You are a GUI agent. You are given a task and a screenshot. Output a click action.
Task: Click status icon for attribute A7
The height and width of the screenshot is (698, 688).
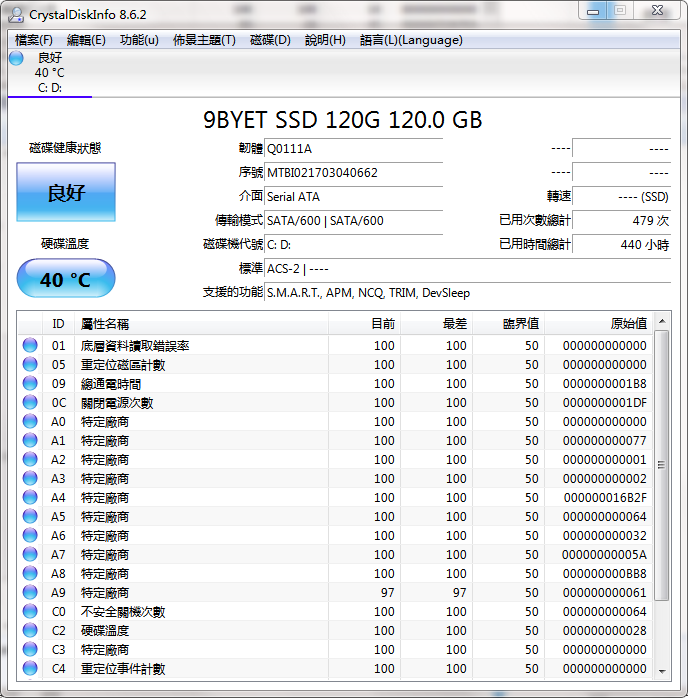point(30,554)
